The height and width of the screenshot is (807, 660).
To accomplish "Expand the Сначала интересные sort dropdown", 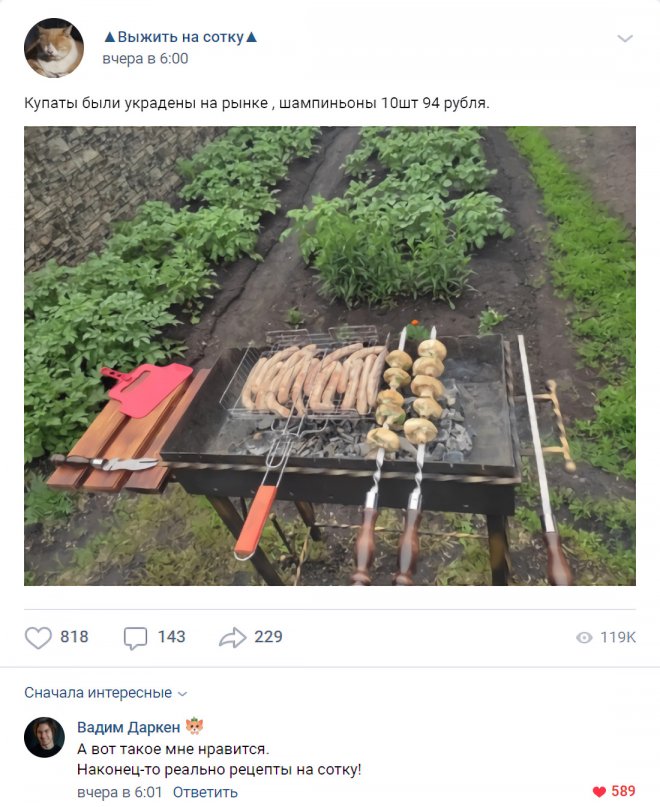I will click(x=105, y=693).
